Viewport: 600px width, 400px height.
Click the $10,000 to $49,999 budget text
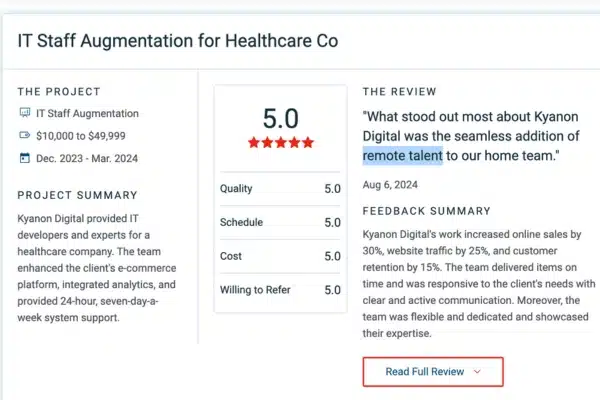tap(81, 136)
